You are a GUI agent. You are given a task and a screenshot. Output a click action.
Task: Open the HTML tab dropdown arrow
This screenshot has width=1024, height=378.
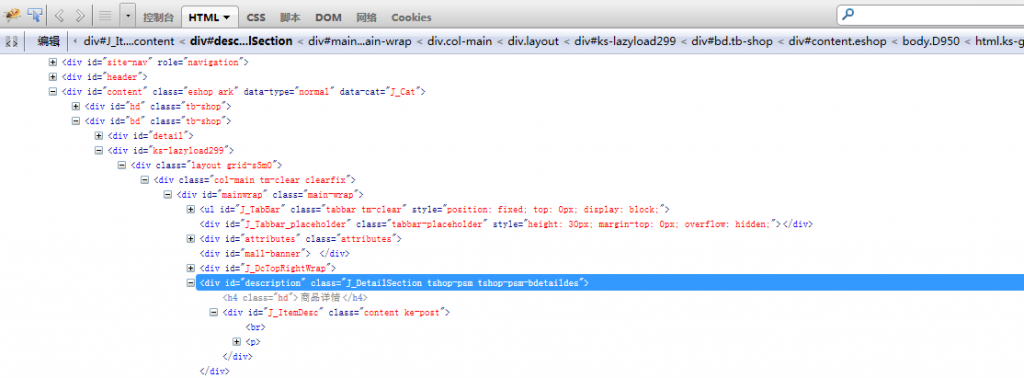(x=227, y=18)
